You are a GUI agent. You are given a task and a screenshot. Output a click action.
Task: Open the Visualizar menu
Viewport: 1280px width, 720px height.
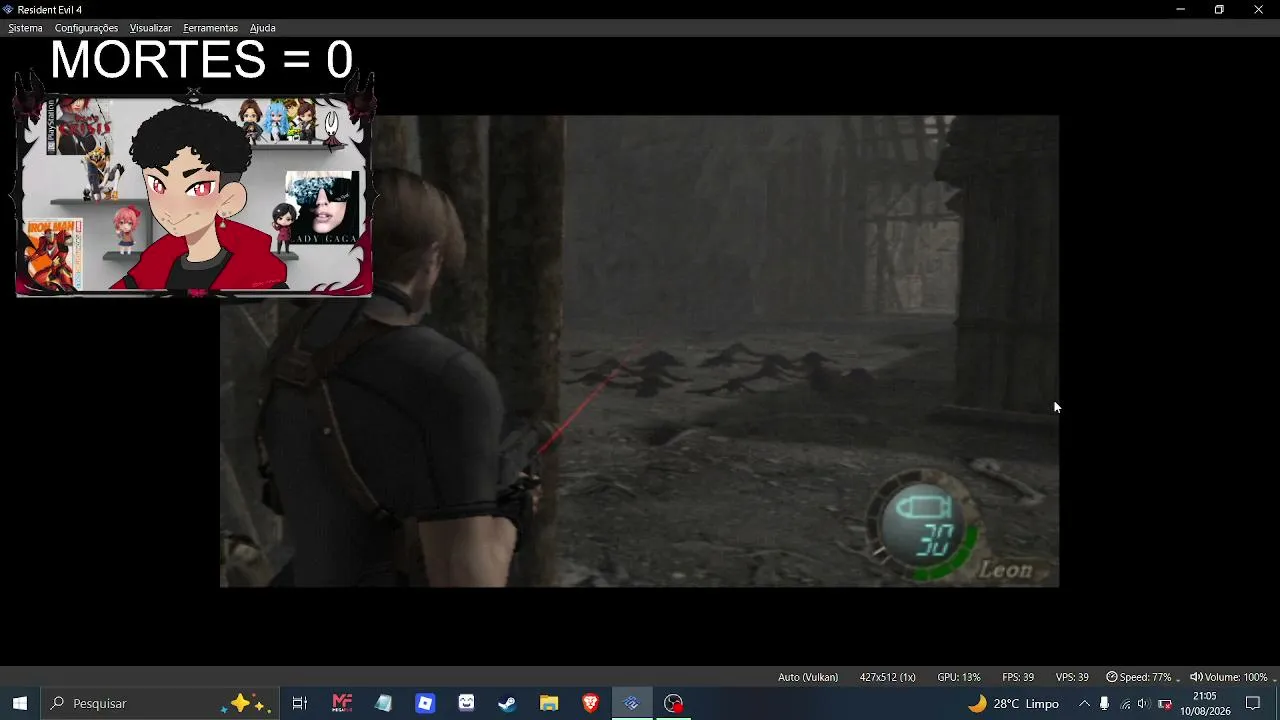[150, 28]
